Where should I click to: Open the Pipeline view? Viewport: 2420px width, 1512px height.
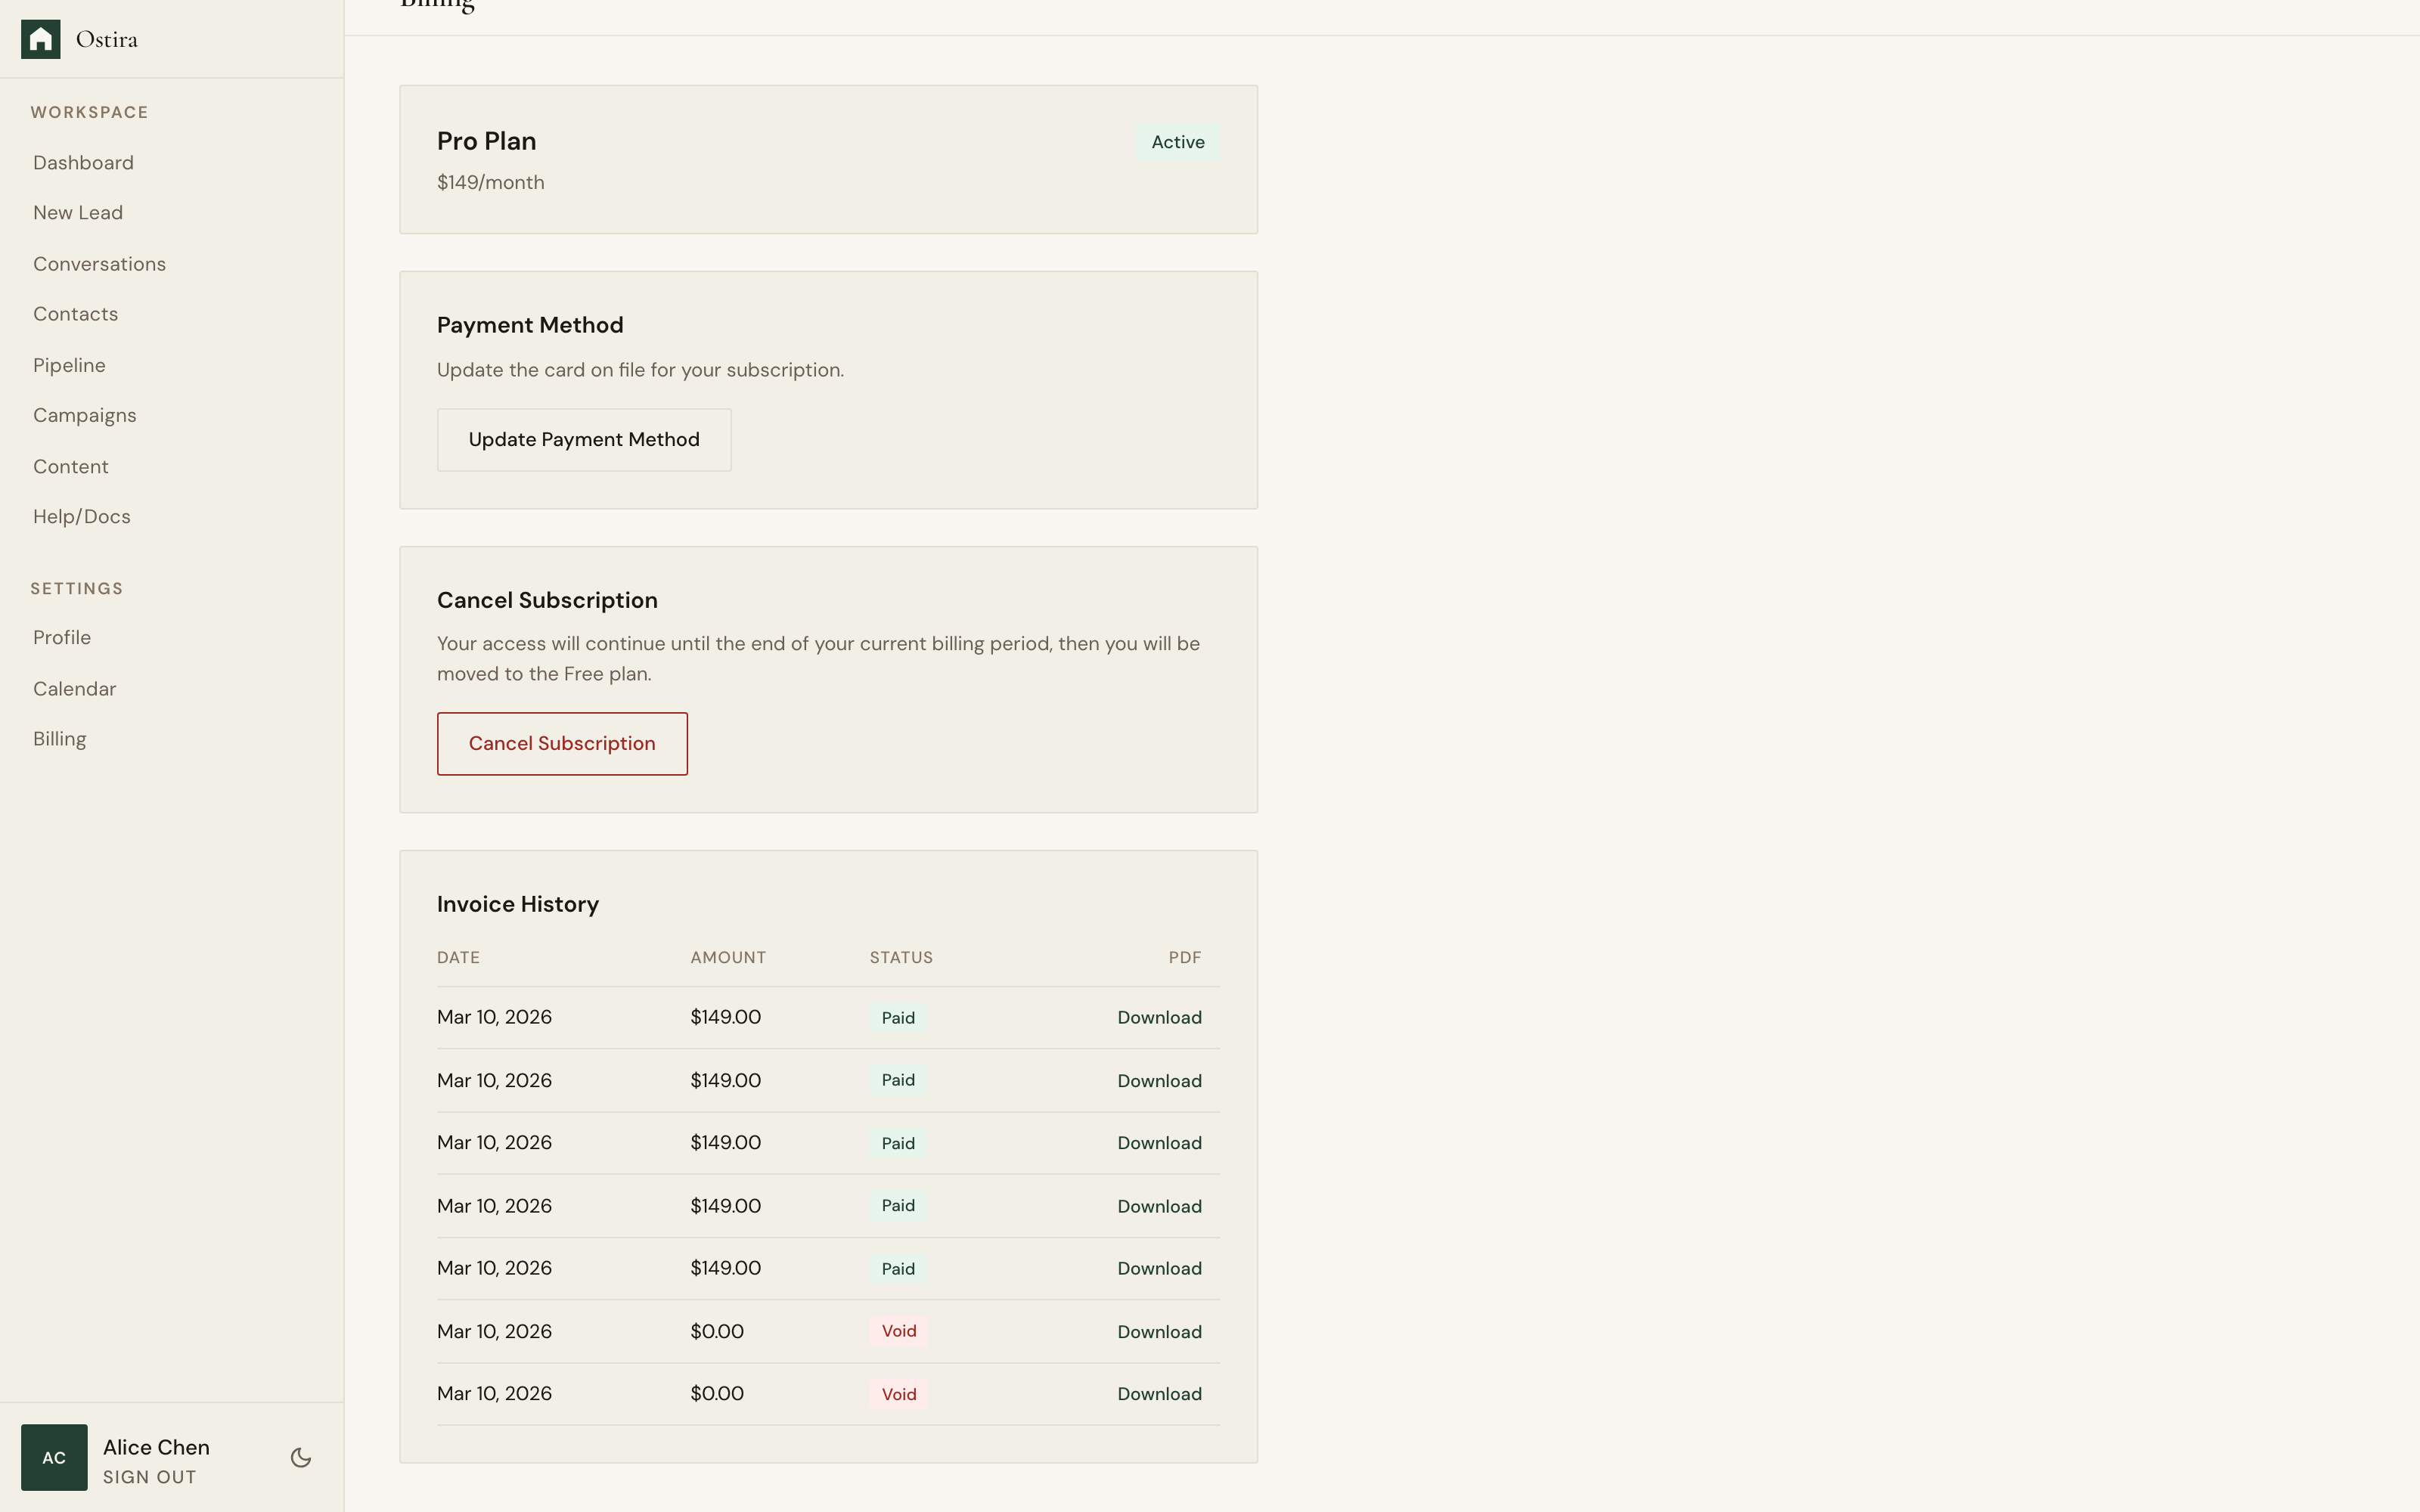coord(69,364)
